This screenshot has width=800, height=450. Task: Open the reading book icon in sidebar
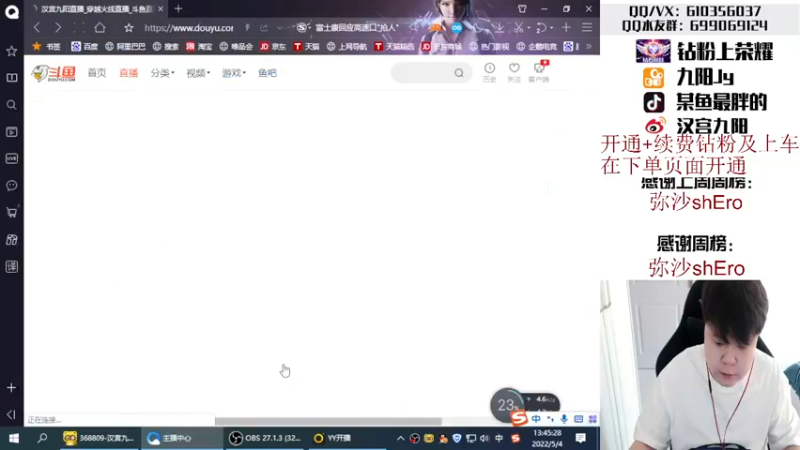[x=12, y=78]
